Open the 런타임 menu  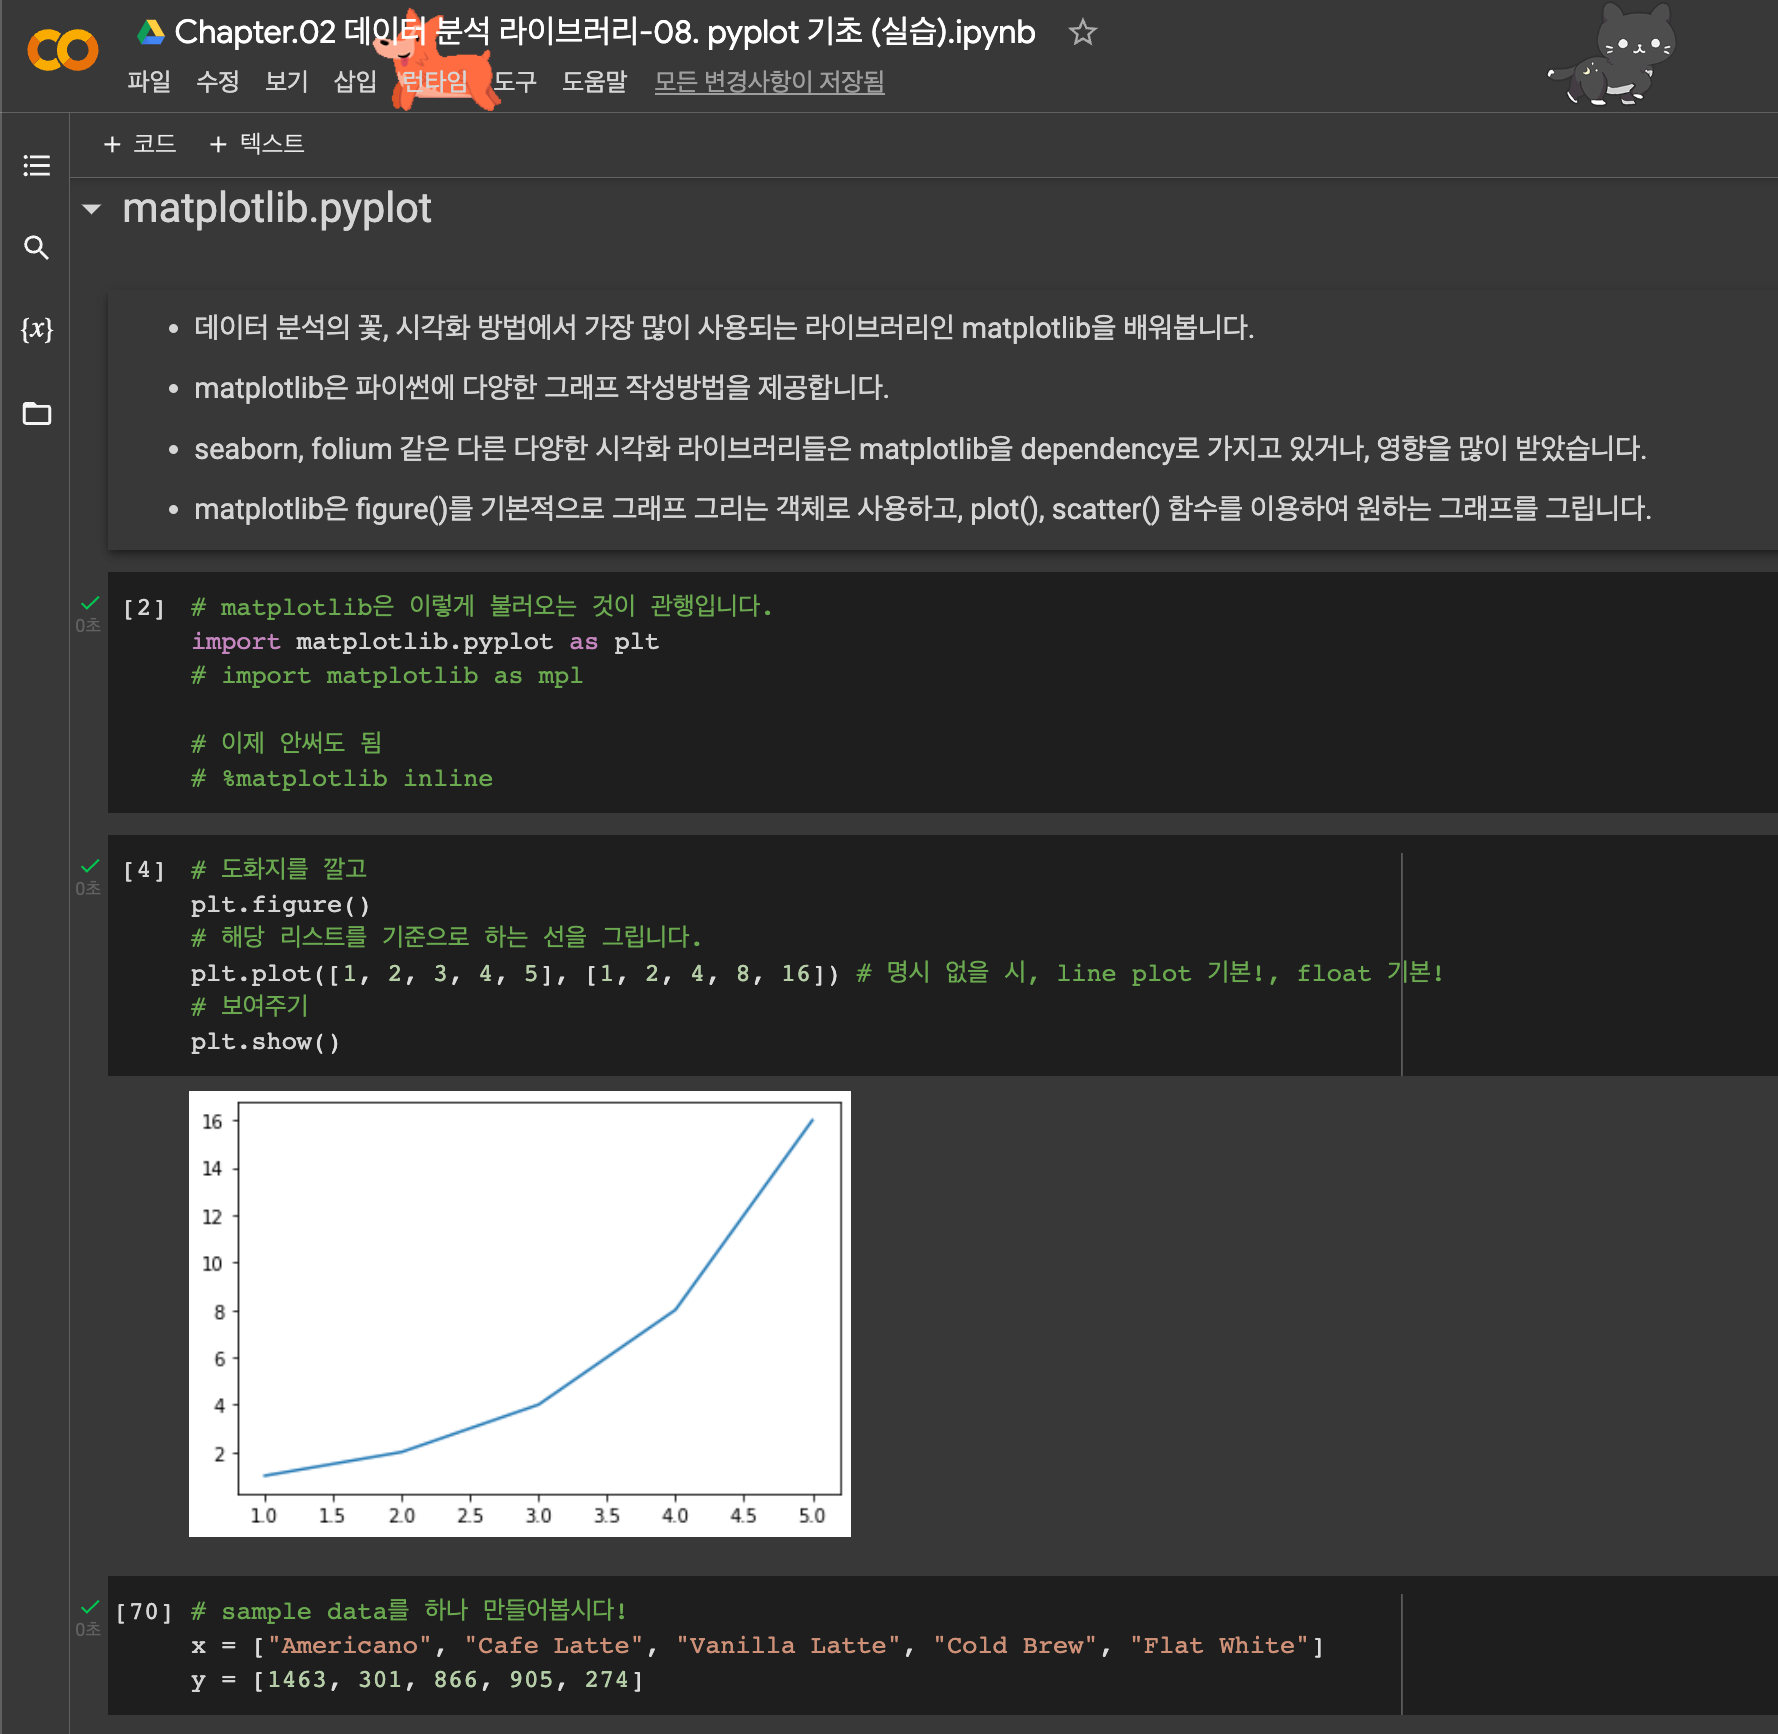[x=434, y=81]
